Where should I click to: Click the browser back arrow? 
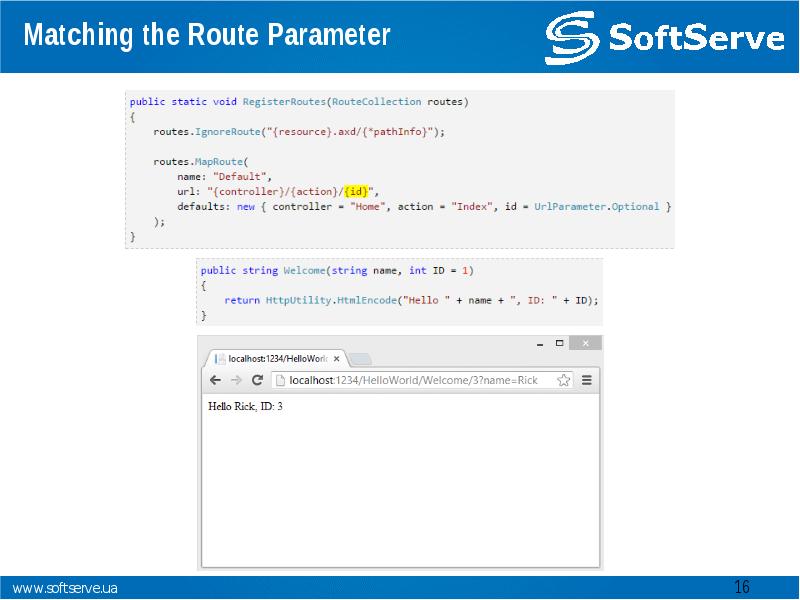pyautogui.click(x=214, y=380)
